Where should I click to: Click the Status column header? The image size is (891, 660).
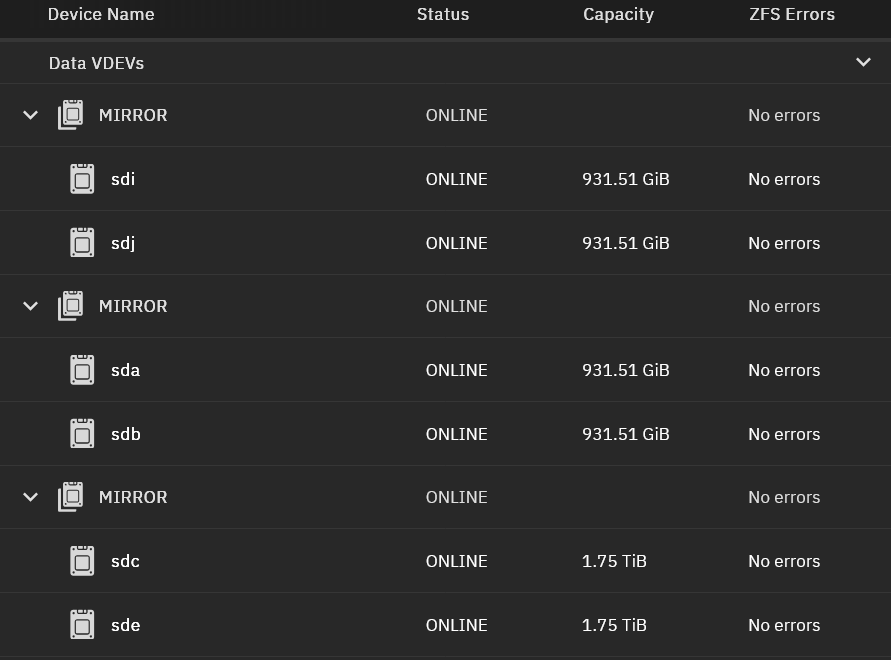pyautogui.click(x=443, y=14)
